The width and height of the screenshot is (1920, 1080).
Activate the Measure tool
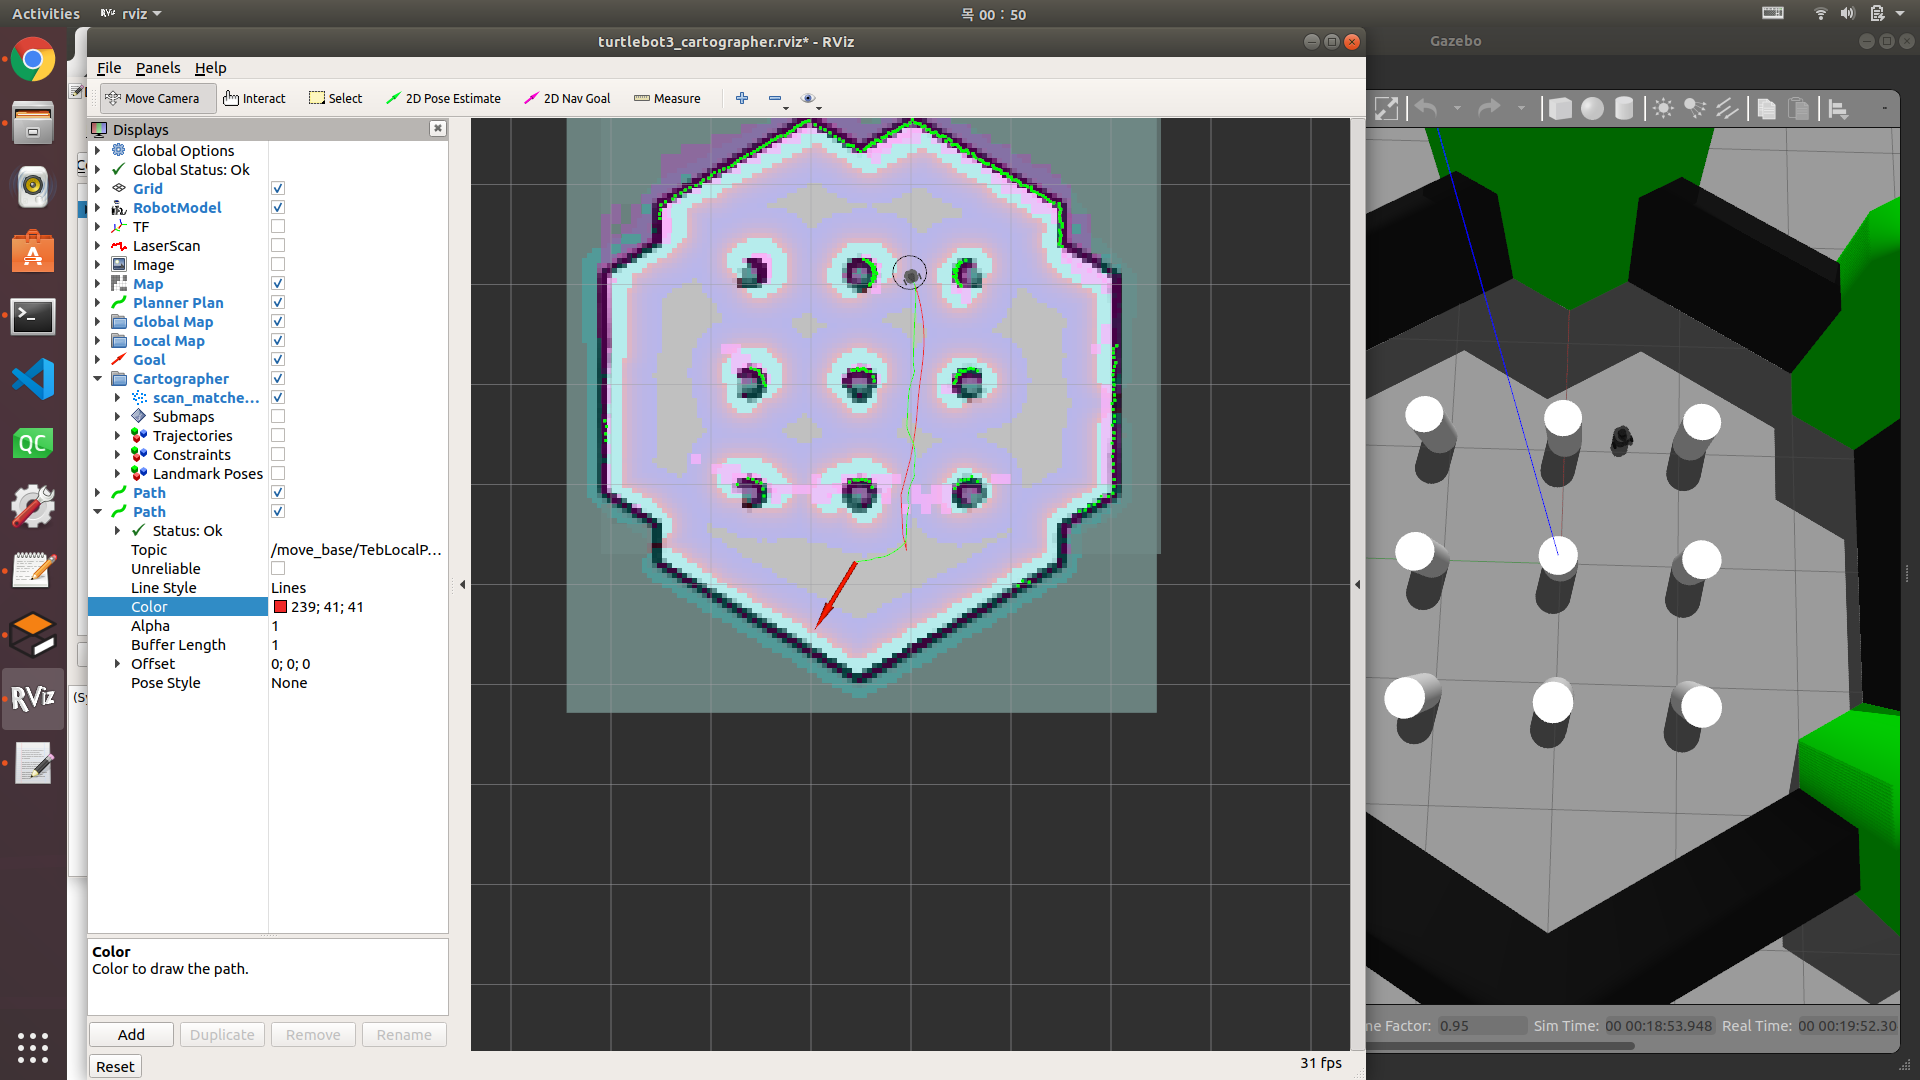pyautogui.click(x=667, y=98)
